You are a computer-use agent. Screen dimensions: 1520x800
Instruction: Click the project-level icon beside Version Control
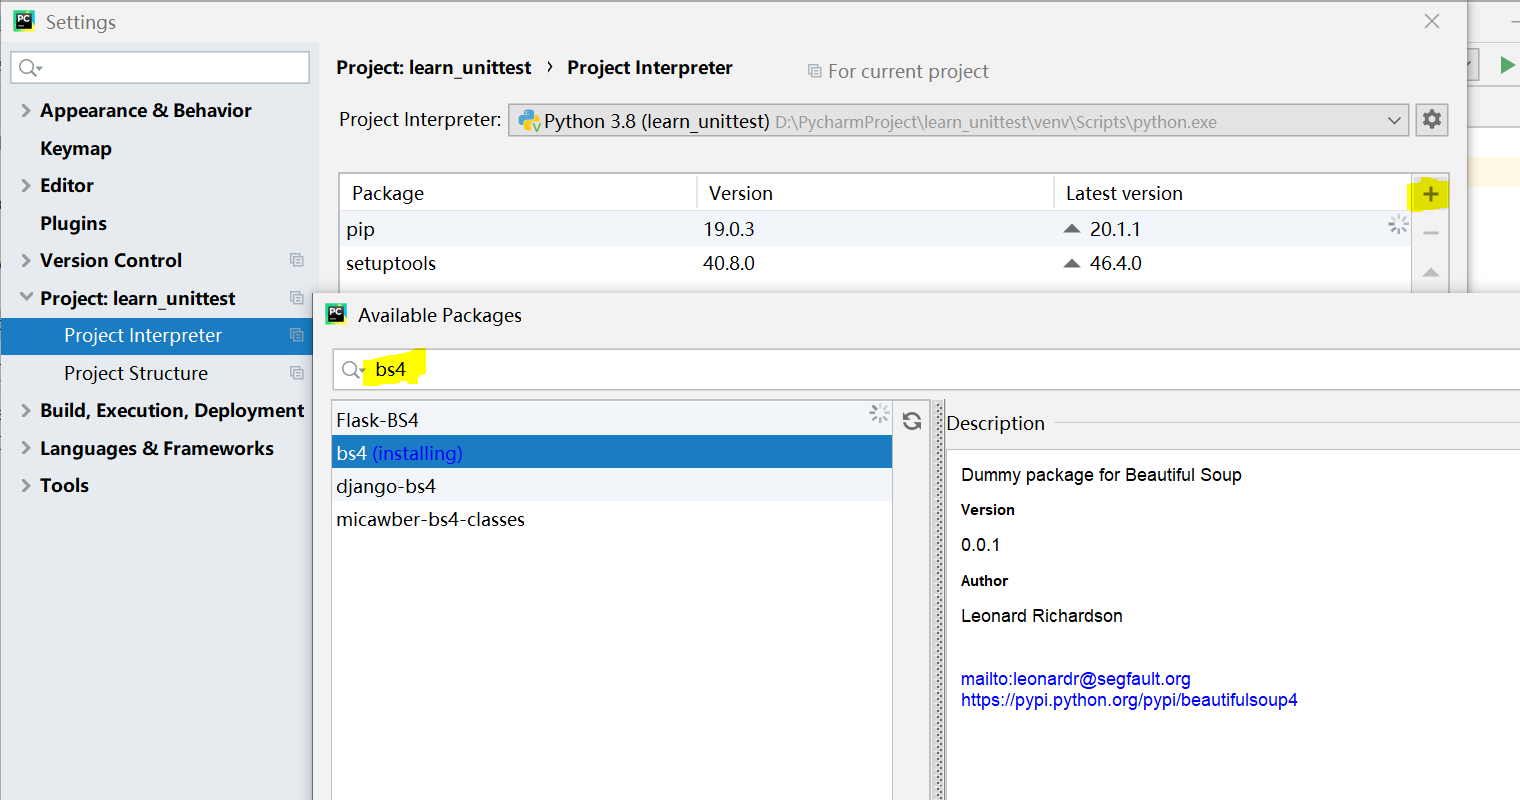pyautogui.click(x=297, y=260)
